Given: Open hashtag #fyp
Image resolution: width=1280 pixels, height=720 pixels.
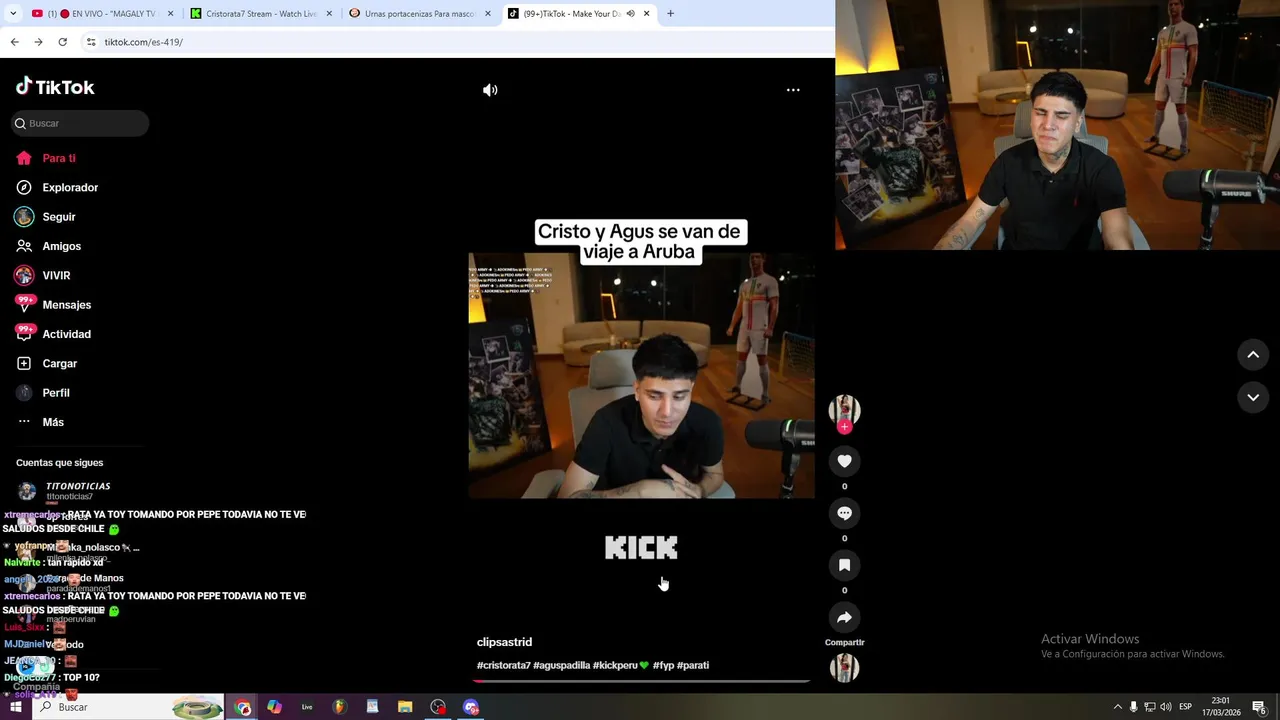Looking at the screenshot, I should click(663, 665).
